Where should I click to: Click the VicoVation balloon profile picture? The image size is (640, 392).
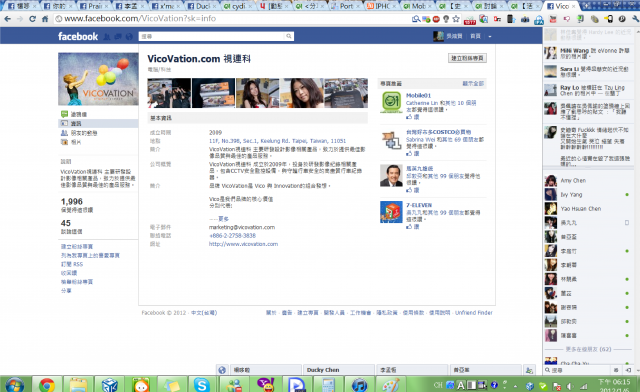(98, 79)
